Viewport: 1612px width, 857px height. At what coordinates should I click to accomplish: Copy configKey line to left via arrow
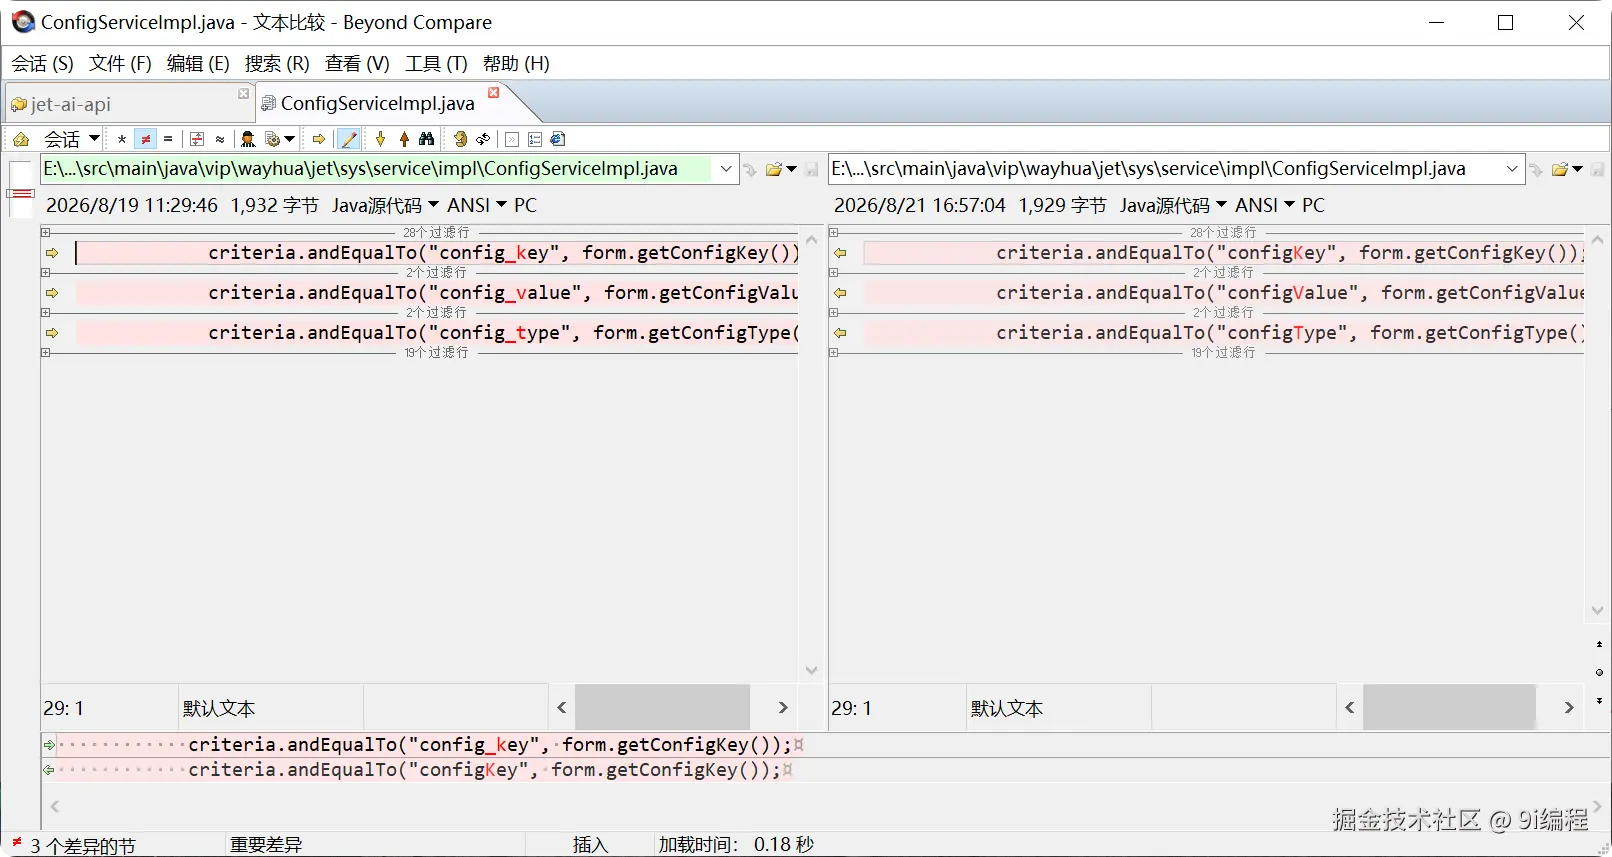pos(840,253)
